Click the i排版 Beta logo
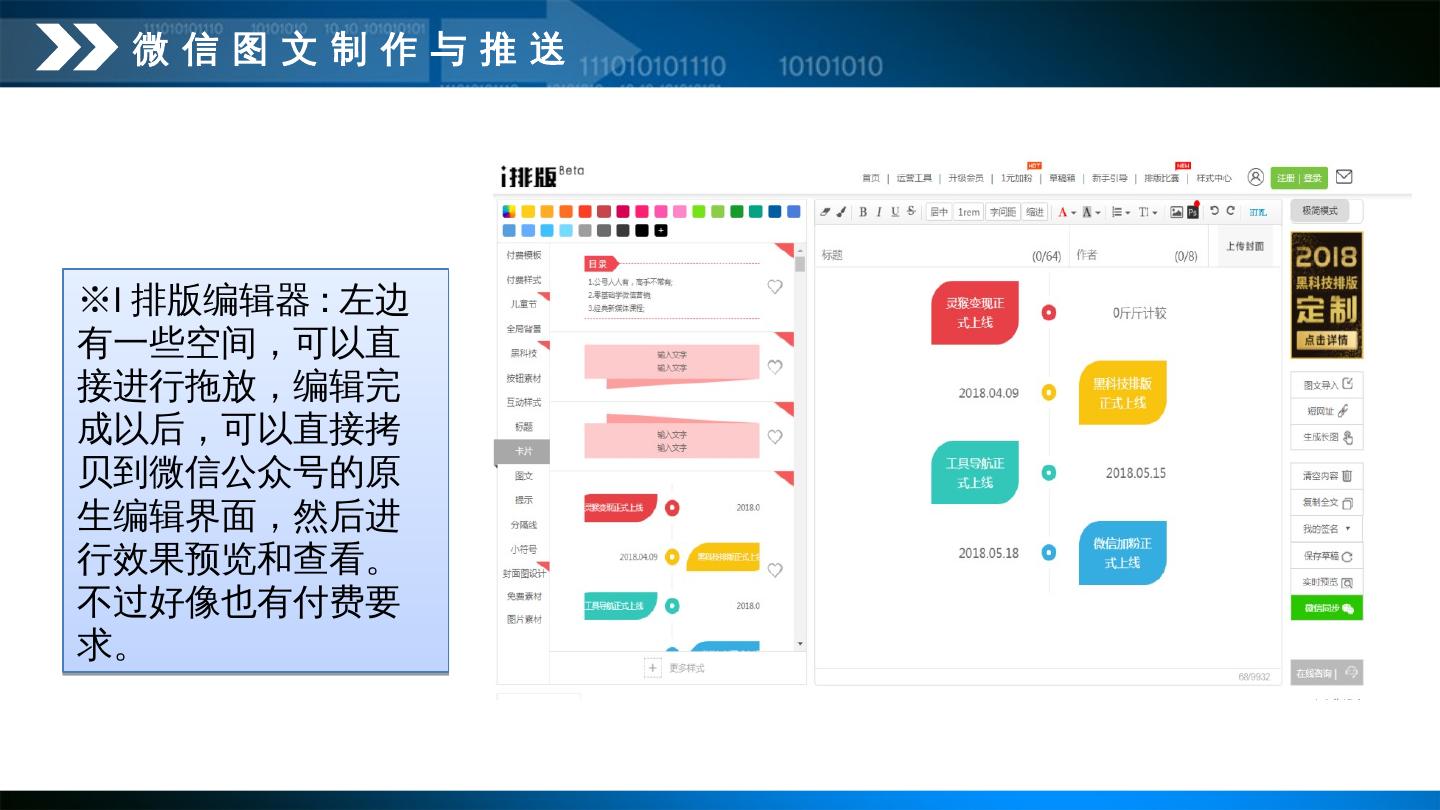Screen dimensions: 1440x810 click(x=542, y=176)
